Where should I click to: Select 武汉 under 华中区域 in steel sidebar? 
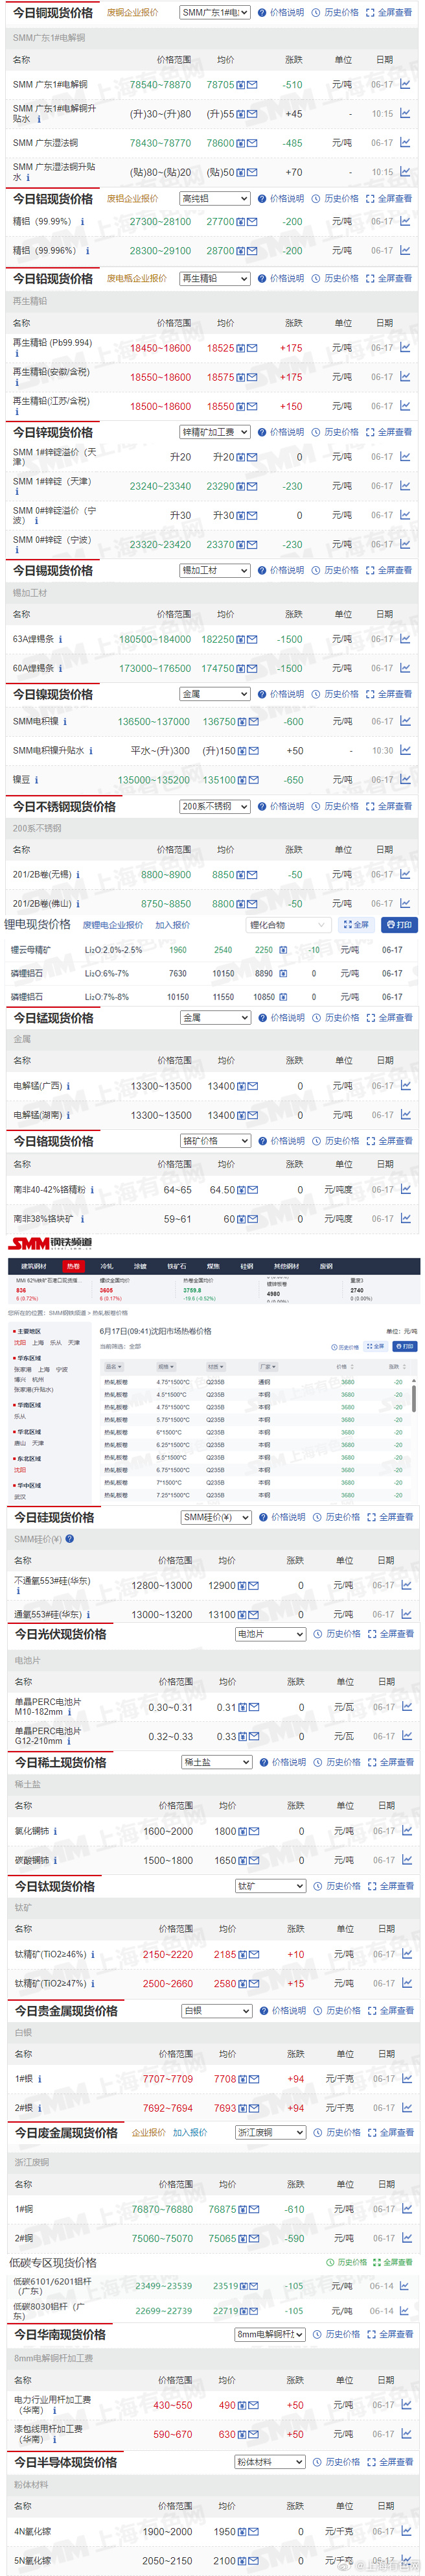(x=20, y=1497)
